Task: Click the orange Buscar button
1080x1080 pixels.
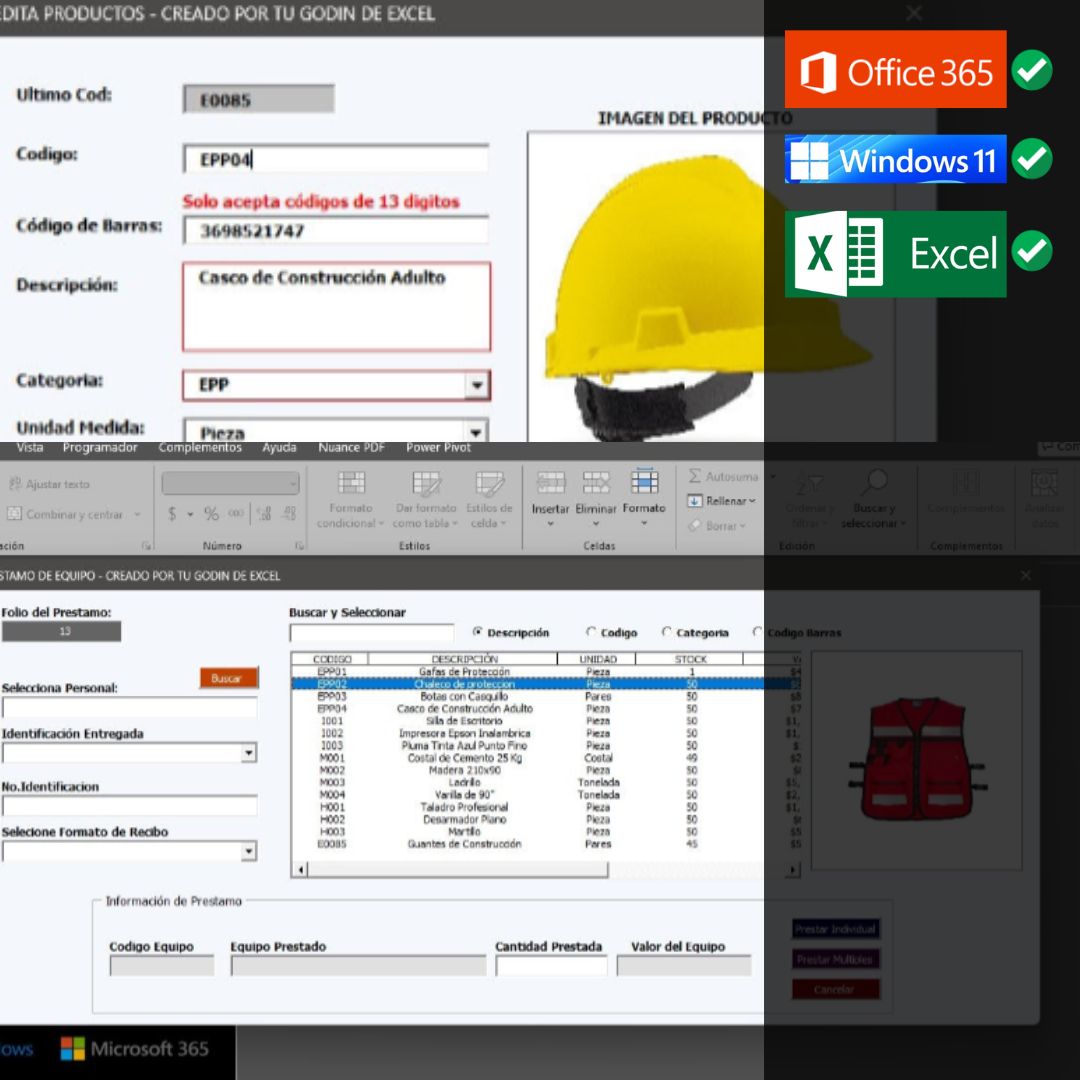Action: coord(229,678)
